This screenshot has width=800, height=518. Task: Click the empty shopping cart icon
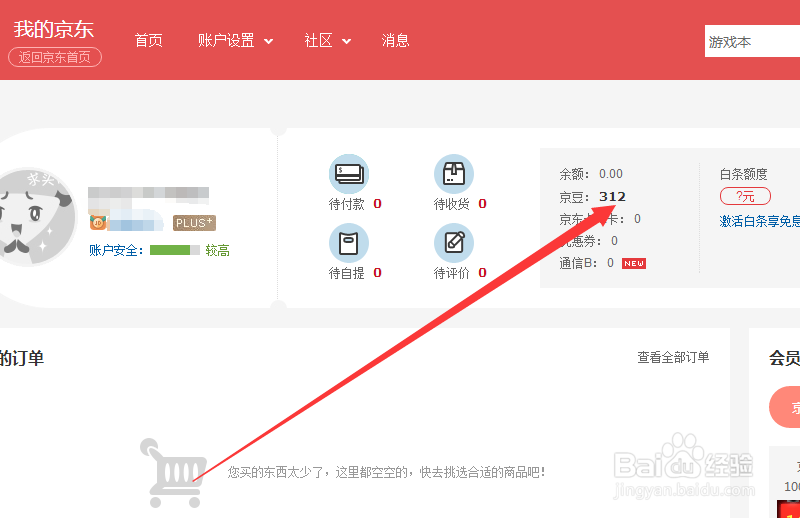(x=173, y=473)
